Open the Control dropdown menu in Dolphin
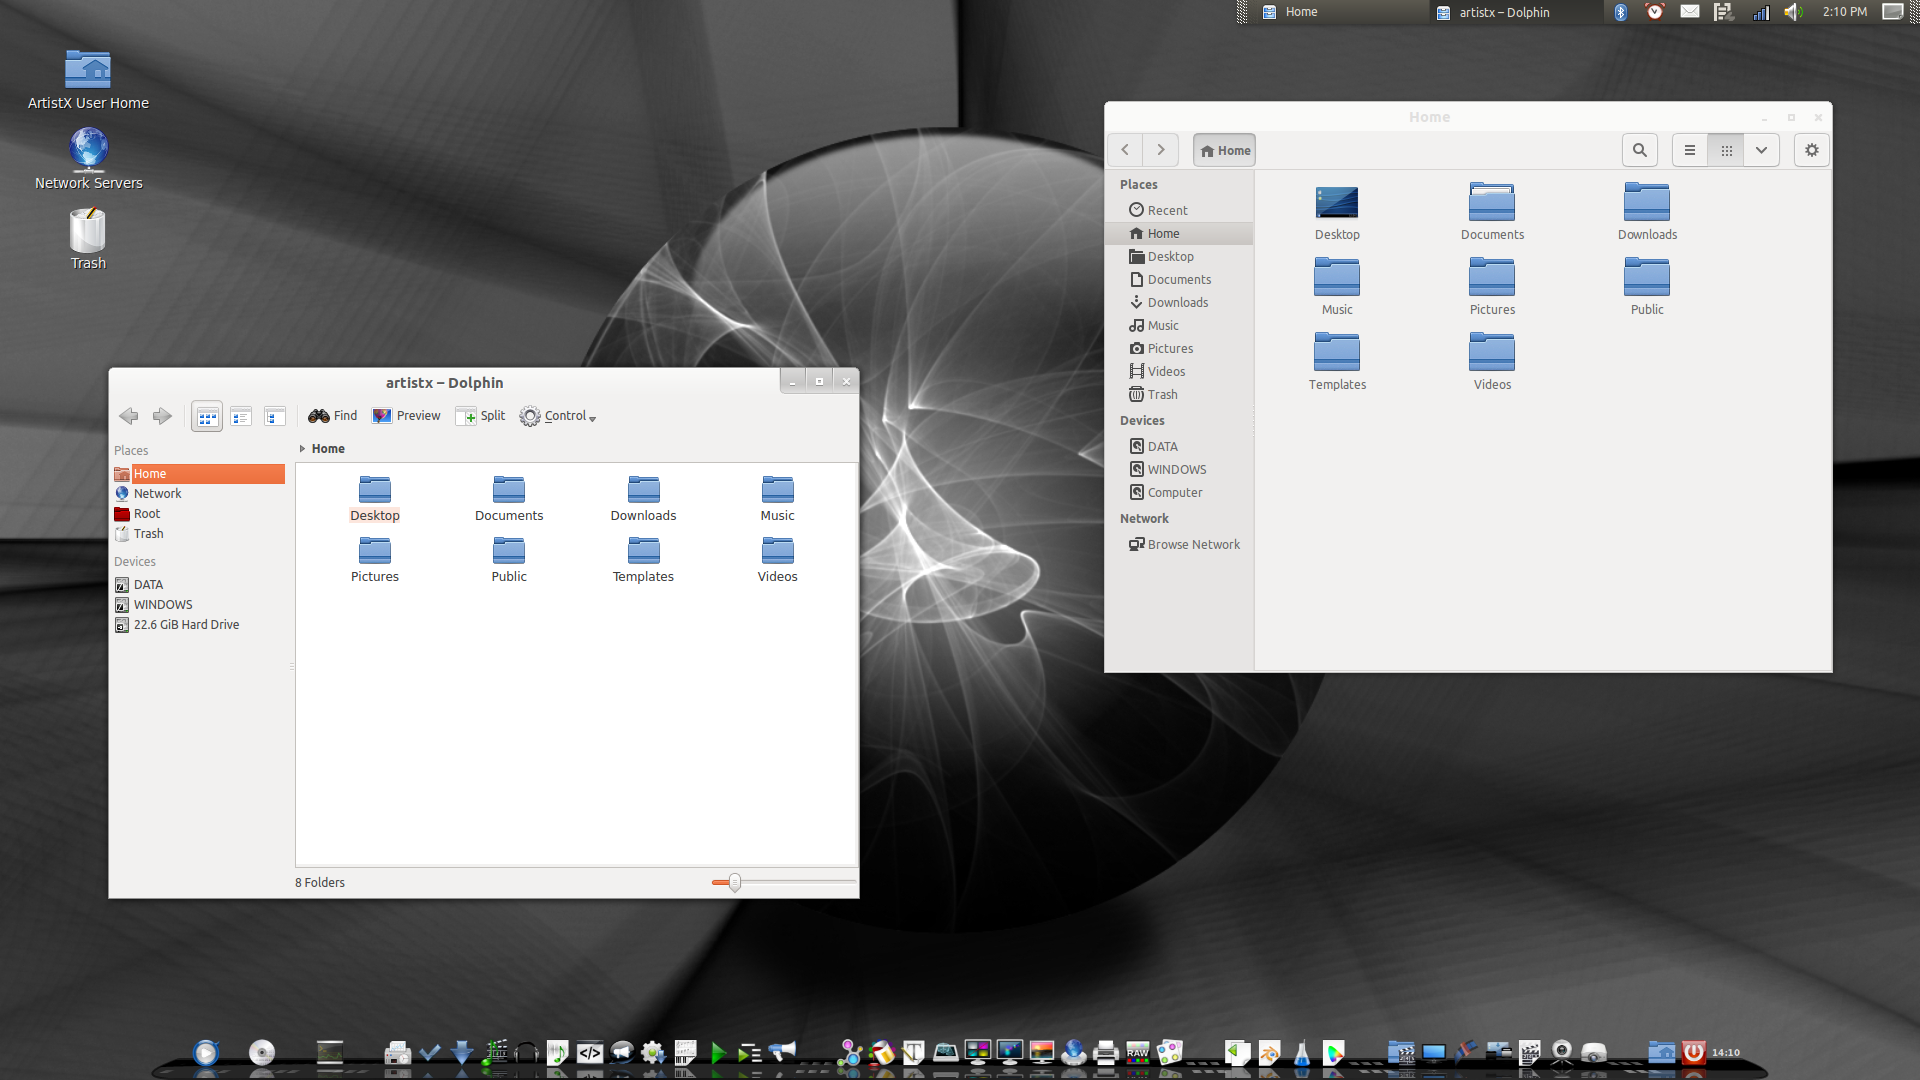The height and width of the screenshot is (1080, 1920). click(558, 416)
